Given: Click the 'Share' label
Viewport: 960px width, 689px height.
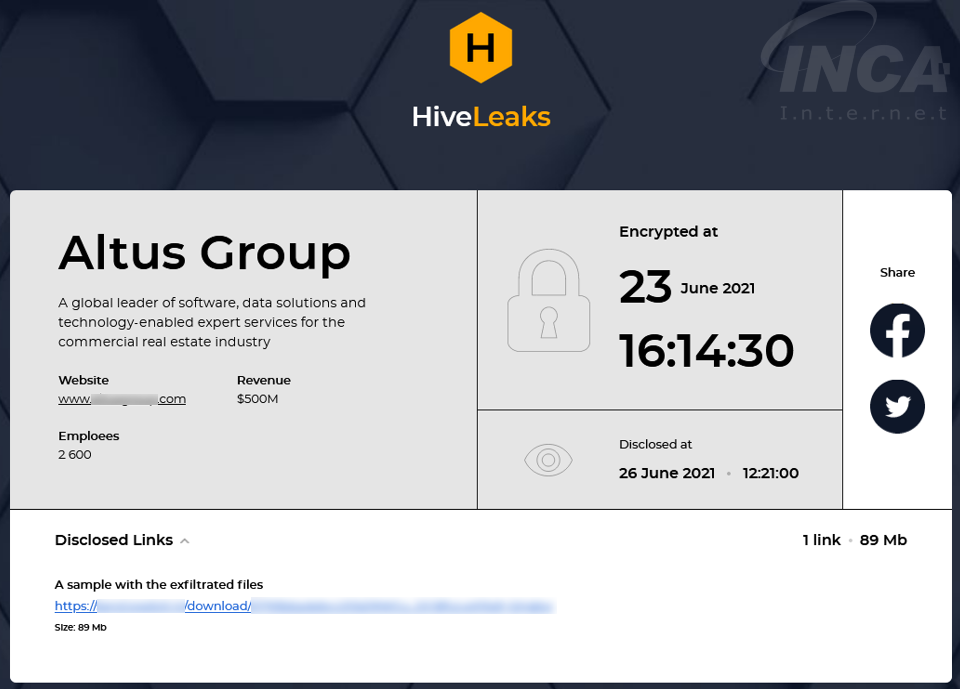Looking at the screenshot, I should point(897,273).
